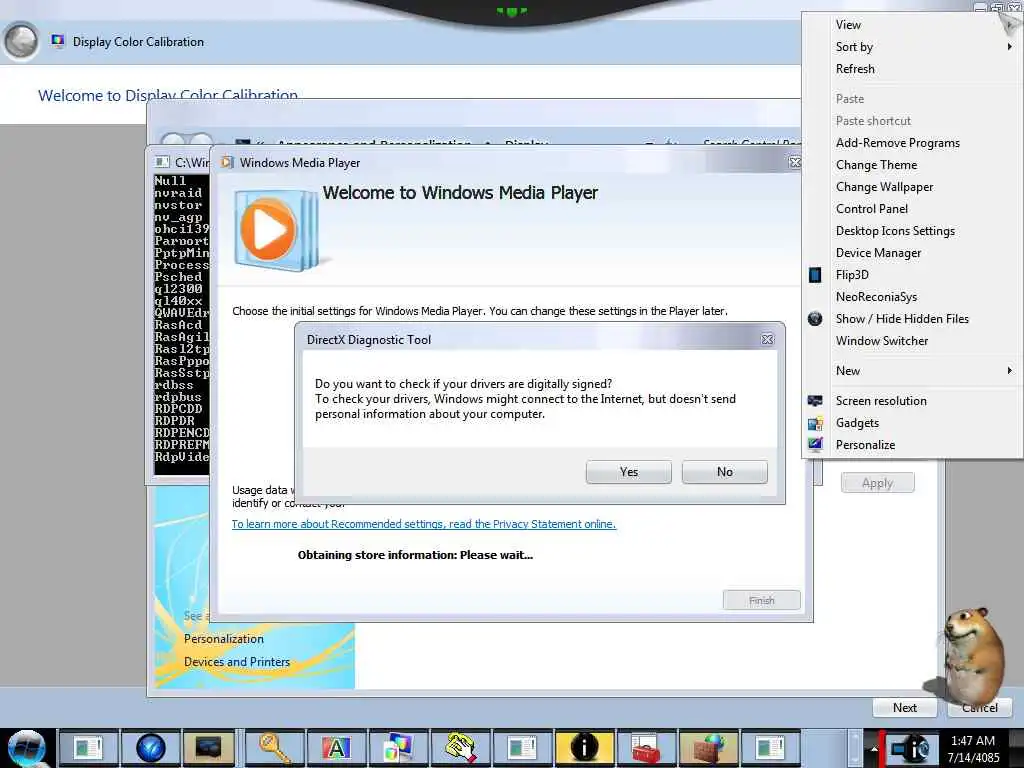This screenshot has height=768, width=1024.
Task: Close the Windows Media Player setup window
Action: 795,163
